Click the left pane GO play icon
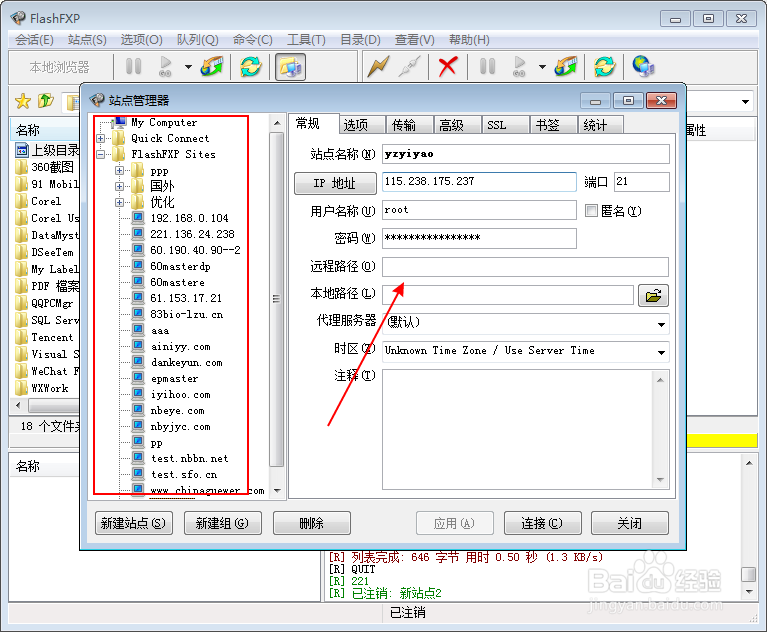This screenshot has height=632, width=767. (165, 67)
